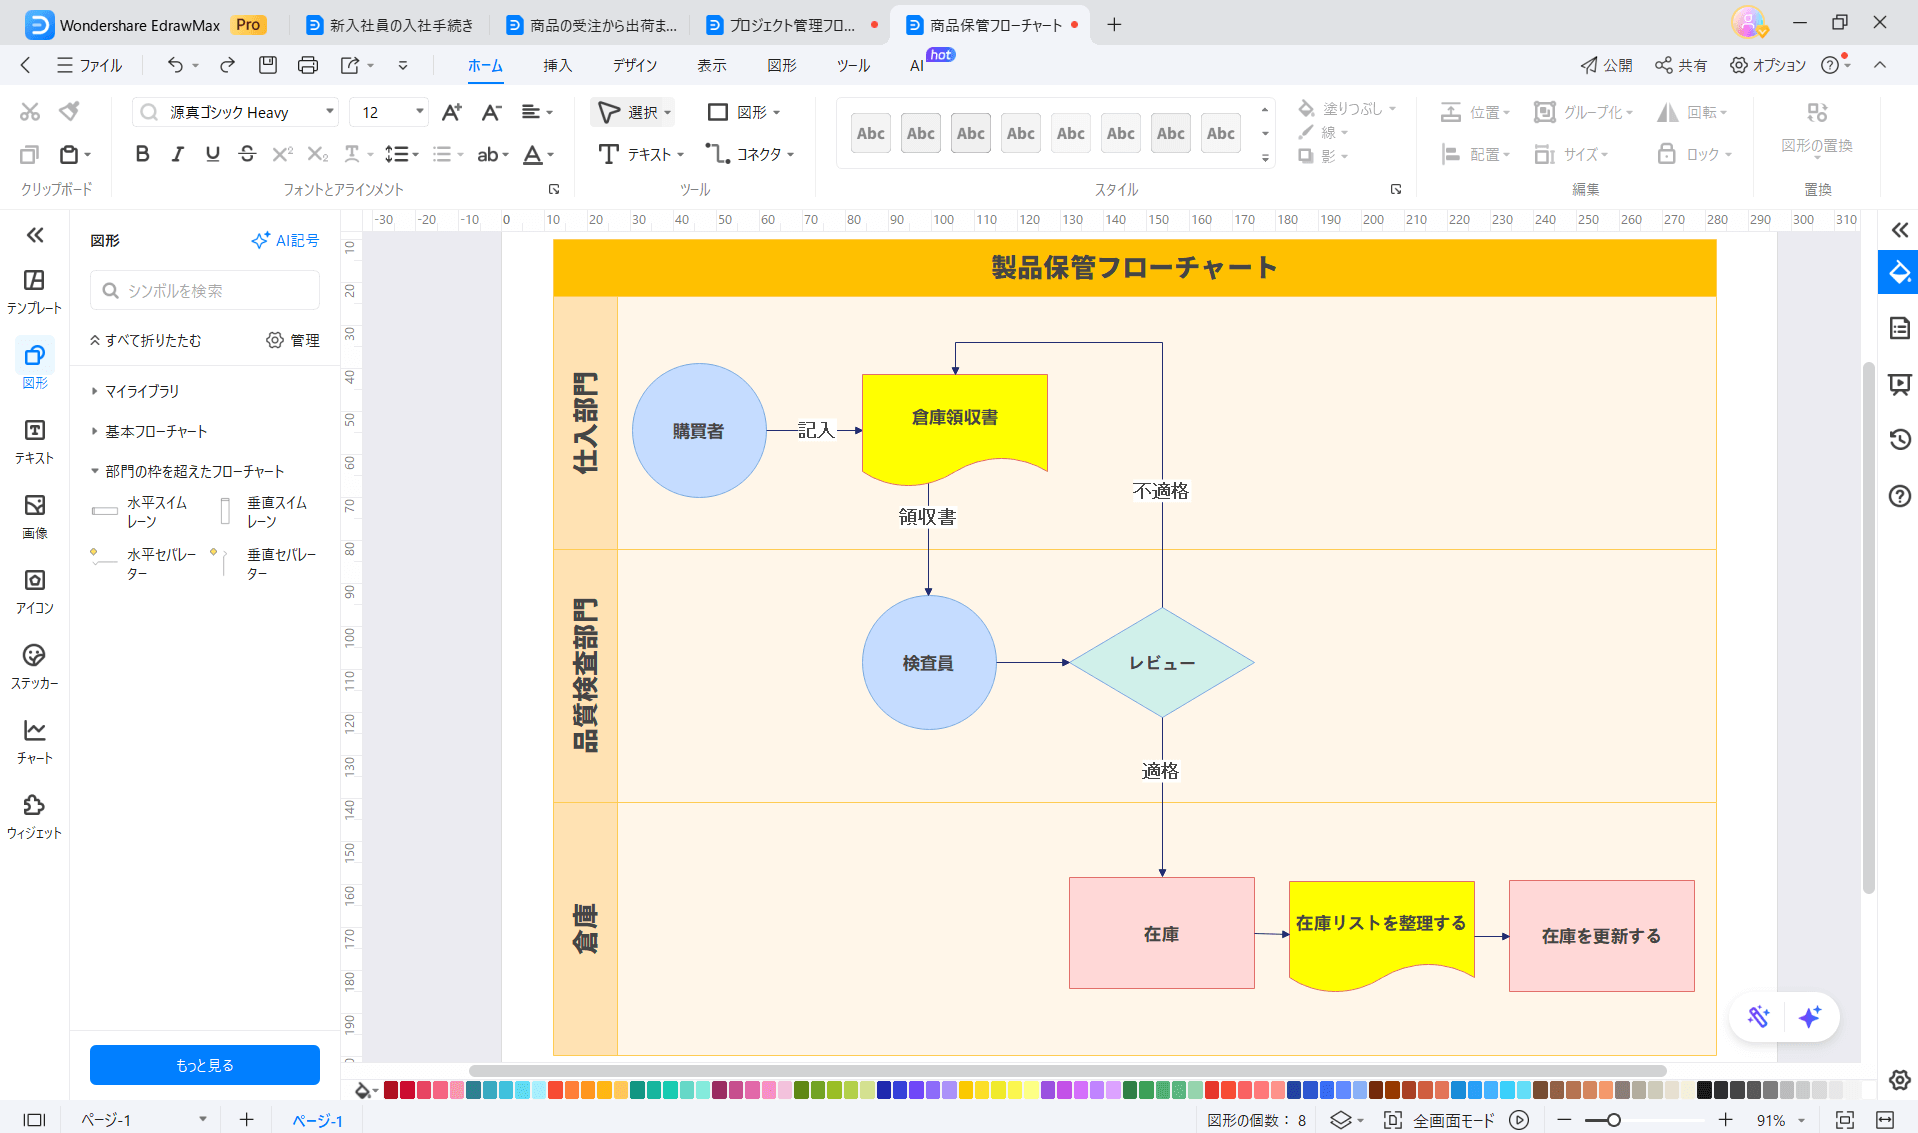Click the 管理 button in shapes panel

293,340
